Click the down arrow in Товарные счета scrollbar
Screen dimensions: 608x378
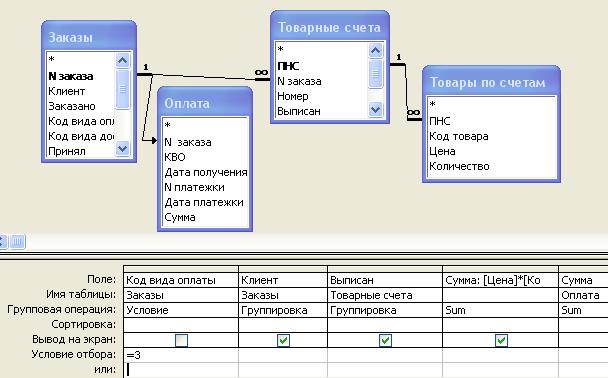[x=375, y=110]
